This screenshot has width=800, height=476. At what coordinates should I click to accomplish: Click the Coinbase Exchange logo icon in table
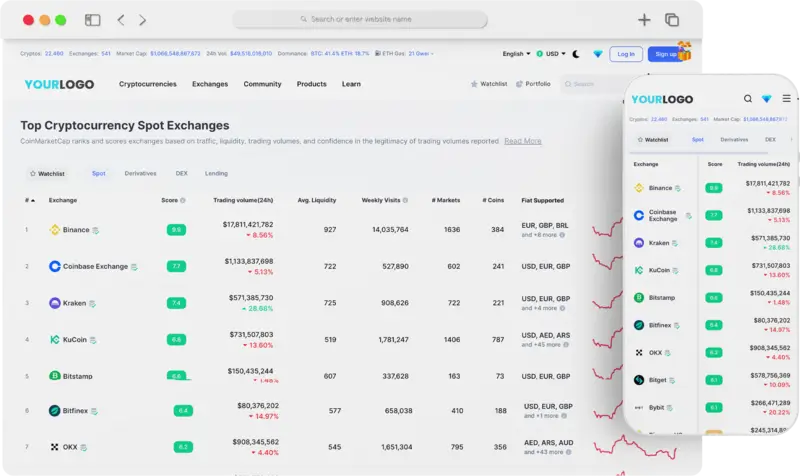[55, 266]
